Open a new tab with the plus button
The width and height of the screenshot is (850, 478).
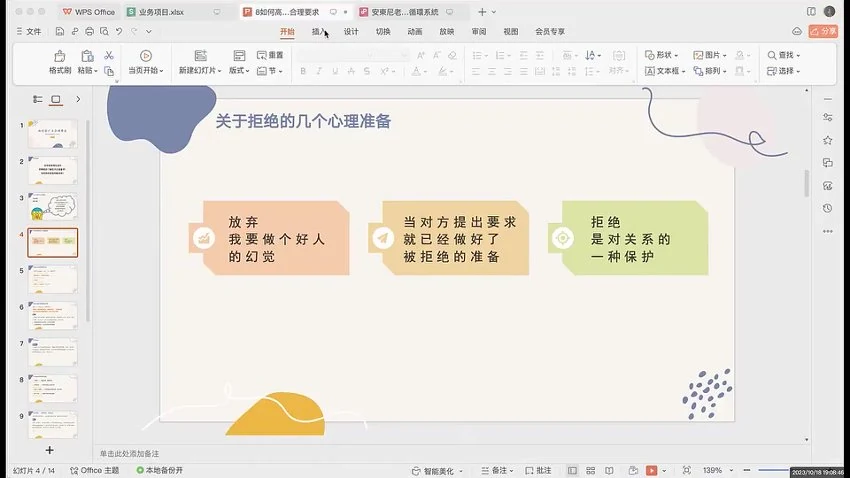click(x=482, y=11)
